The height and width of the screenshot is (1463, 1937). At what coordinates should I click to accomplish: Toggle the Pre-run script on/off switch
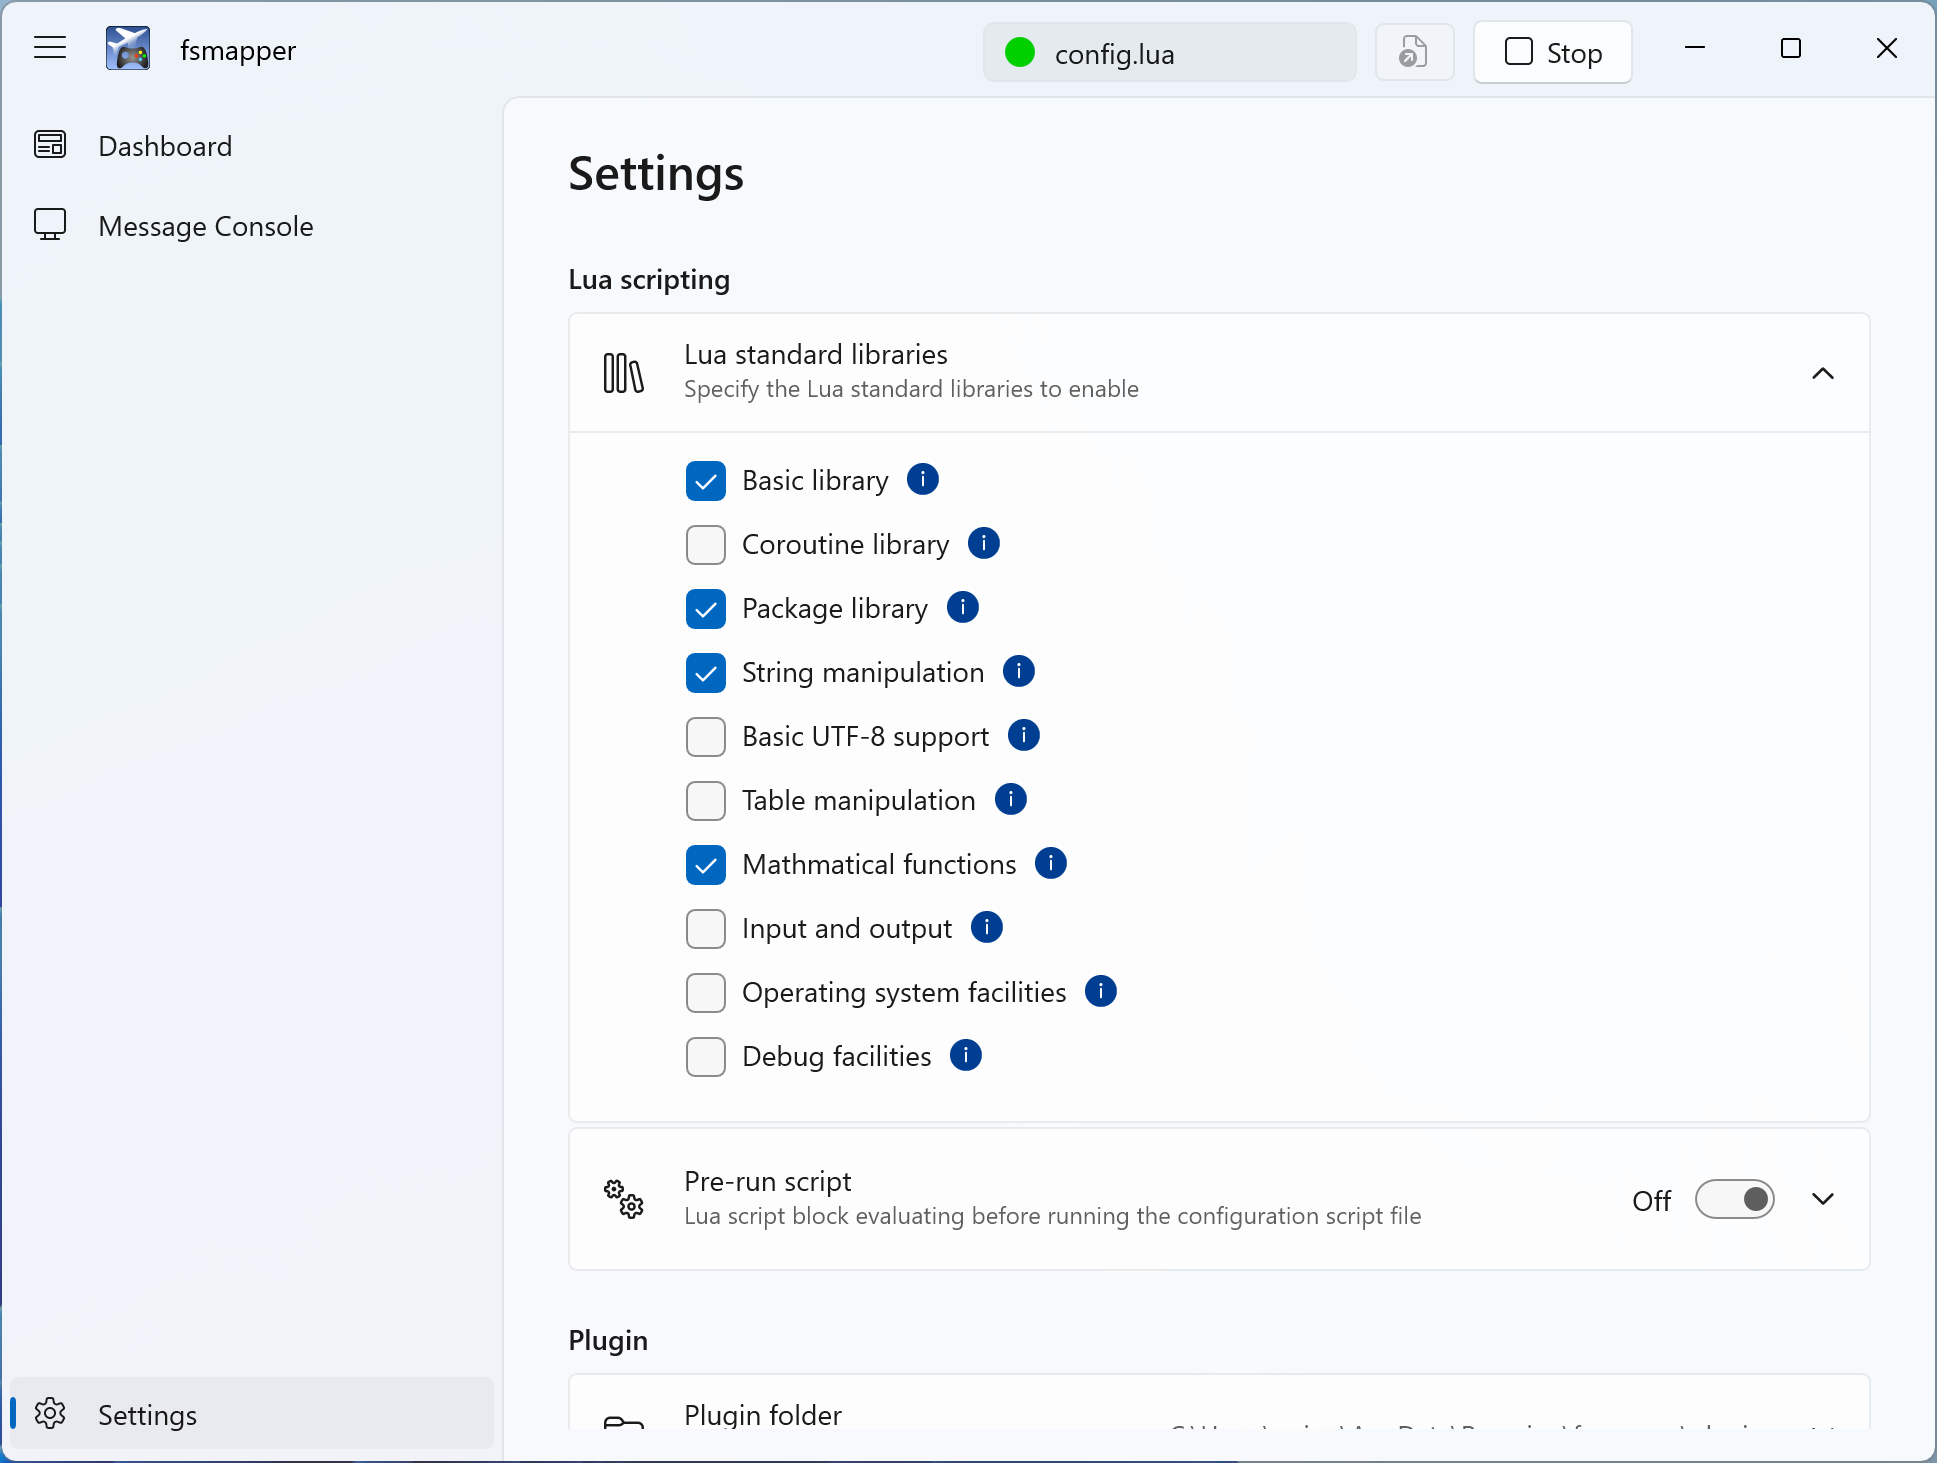pyautogui.click(x=1733, y=1200)
